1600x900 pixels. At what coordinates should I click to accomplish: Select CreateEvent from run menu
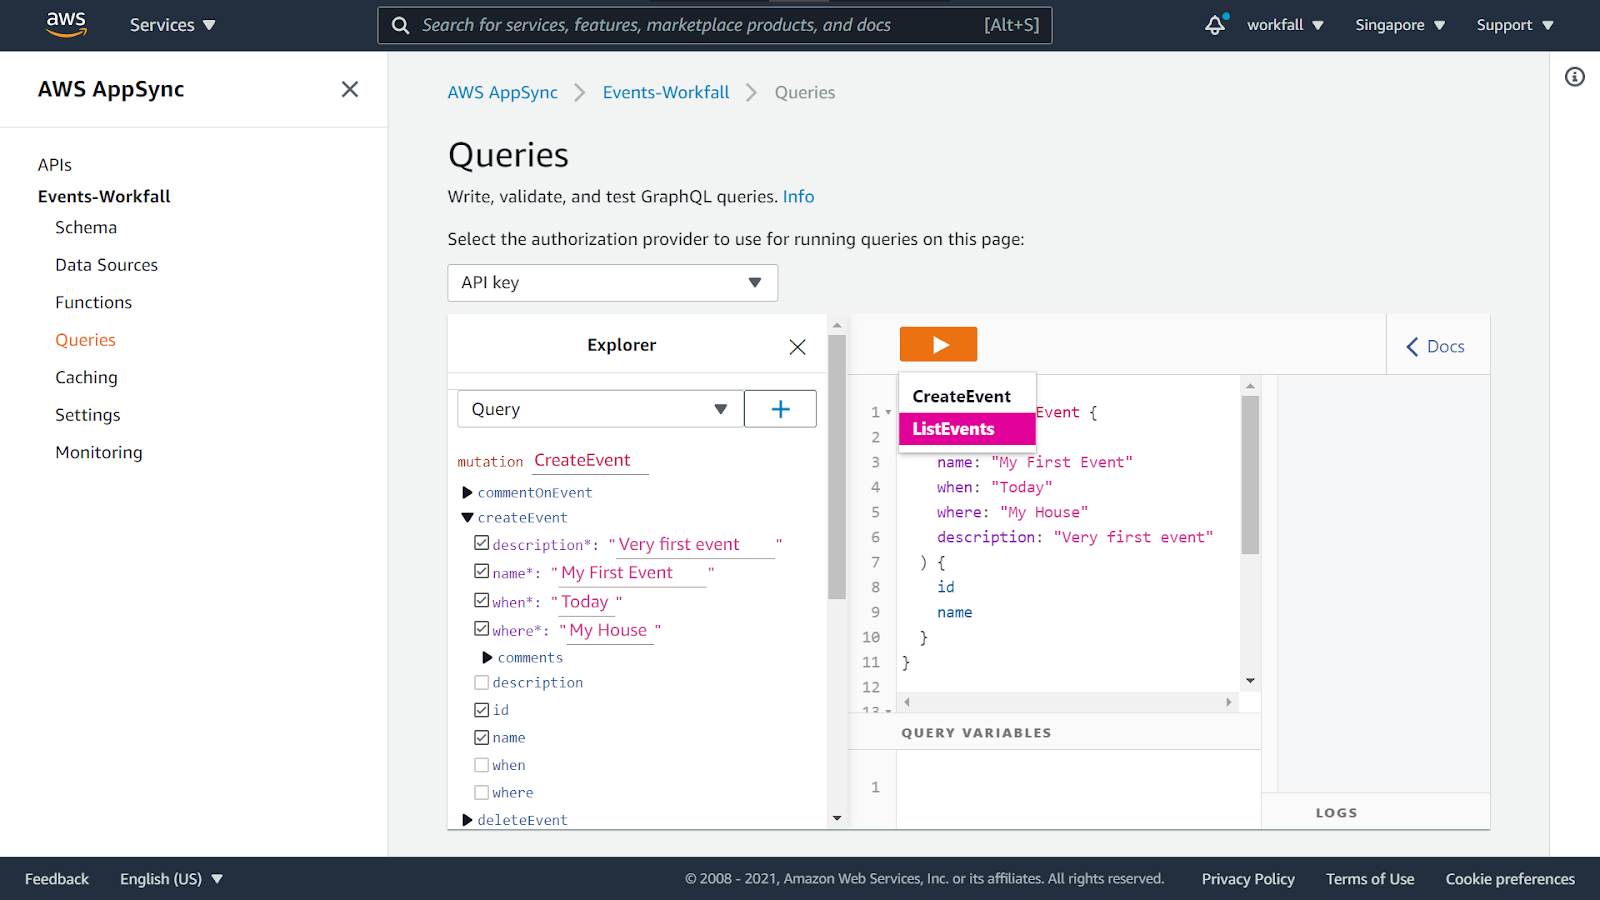coord(967,396)
